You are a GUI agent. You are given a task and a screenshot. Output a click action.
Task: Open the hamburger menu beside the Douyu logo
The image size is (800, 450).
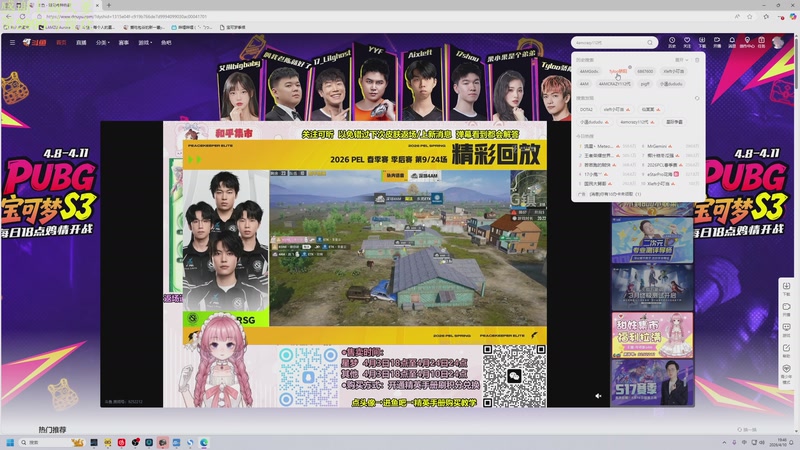point(12,43)
